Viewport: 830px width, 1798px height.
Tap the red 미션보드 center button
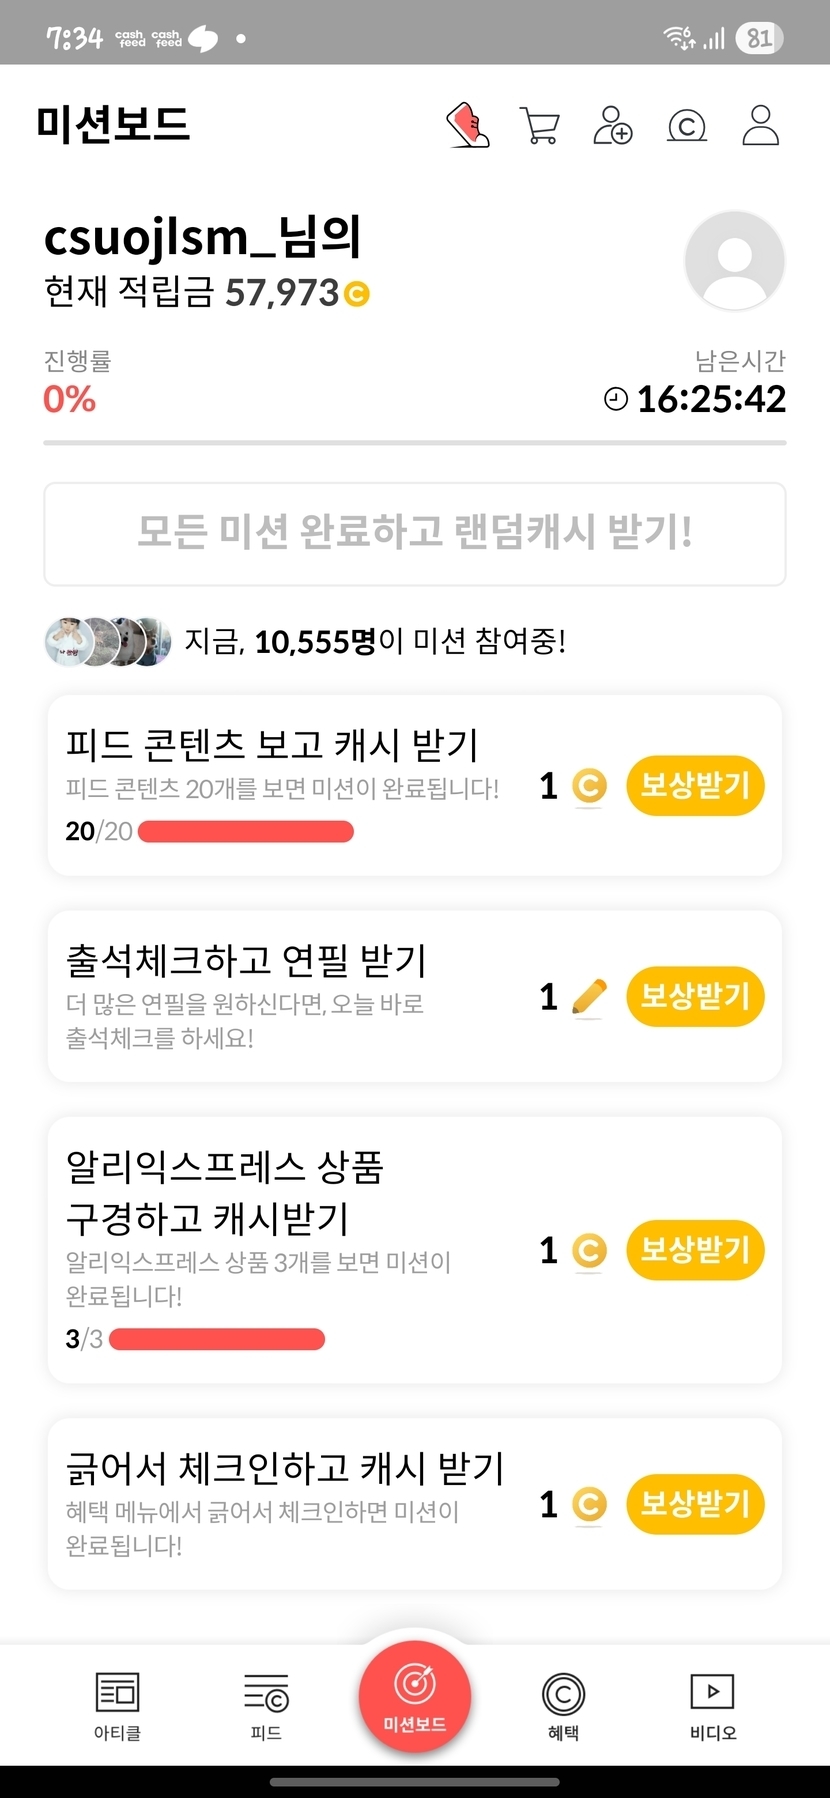[415, 1696]
